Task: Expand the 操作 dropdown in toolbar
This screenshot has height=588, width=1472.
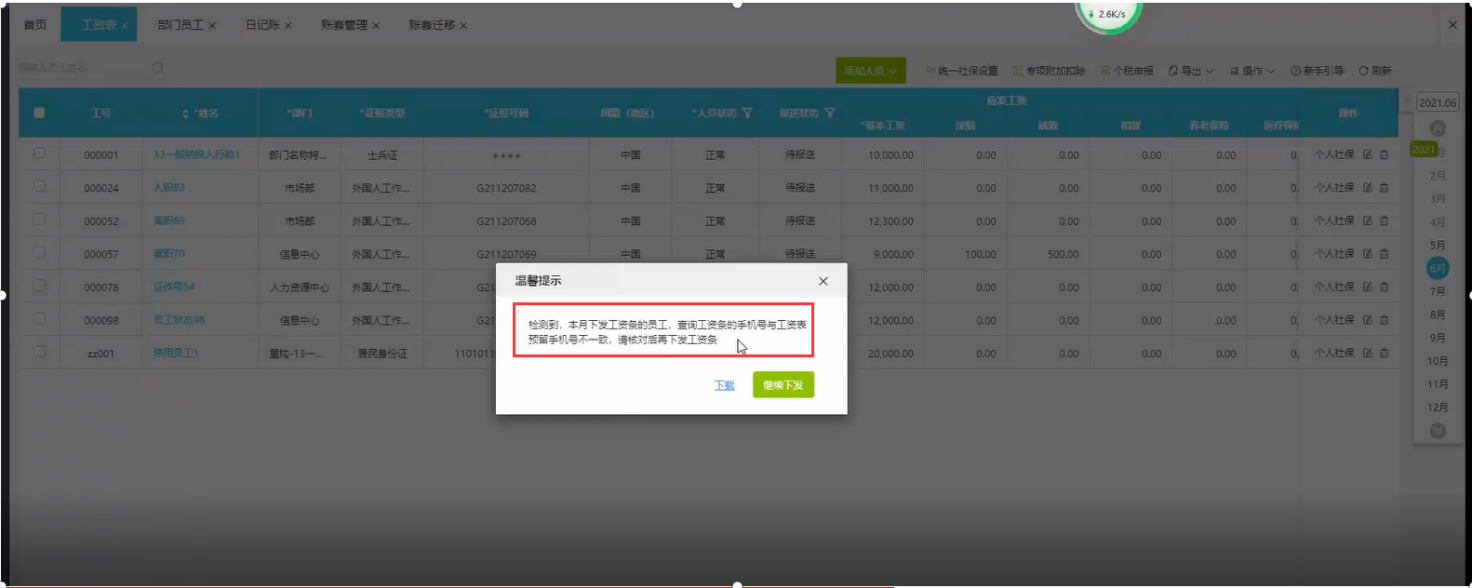Action: (1252, 71)
